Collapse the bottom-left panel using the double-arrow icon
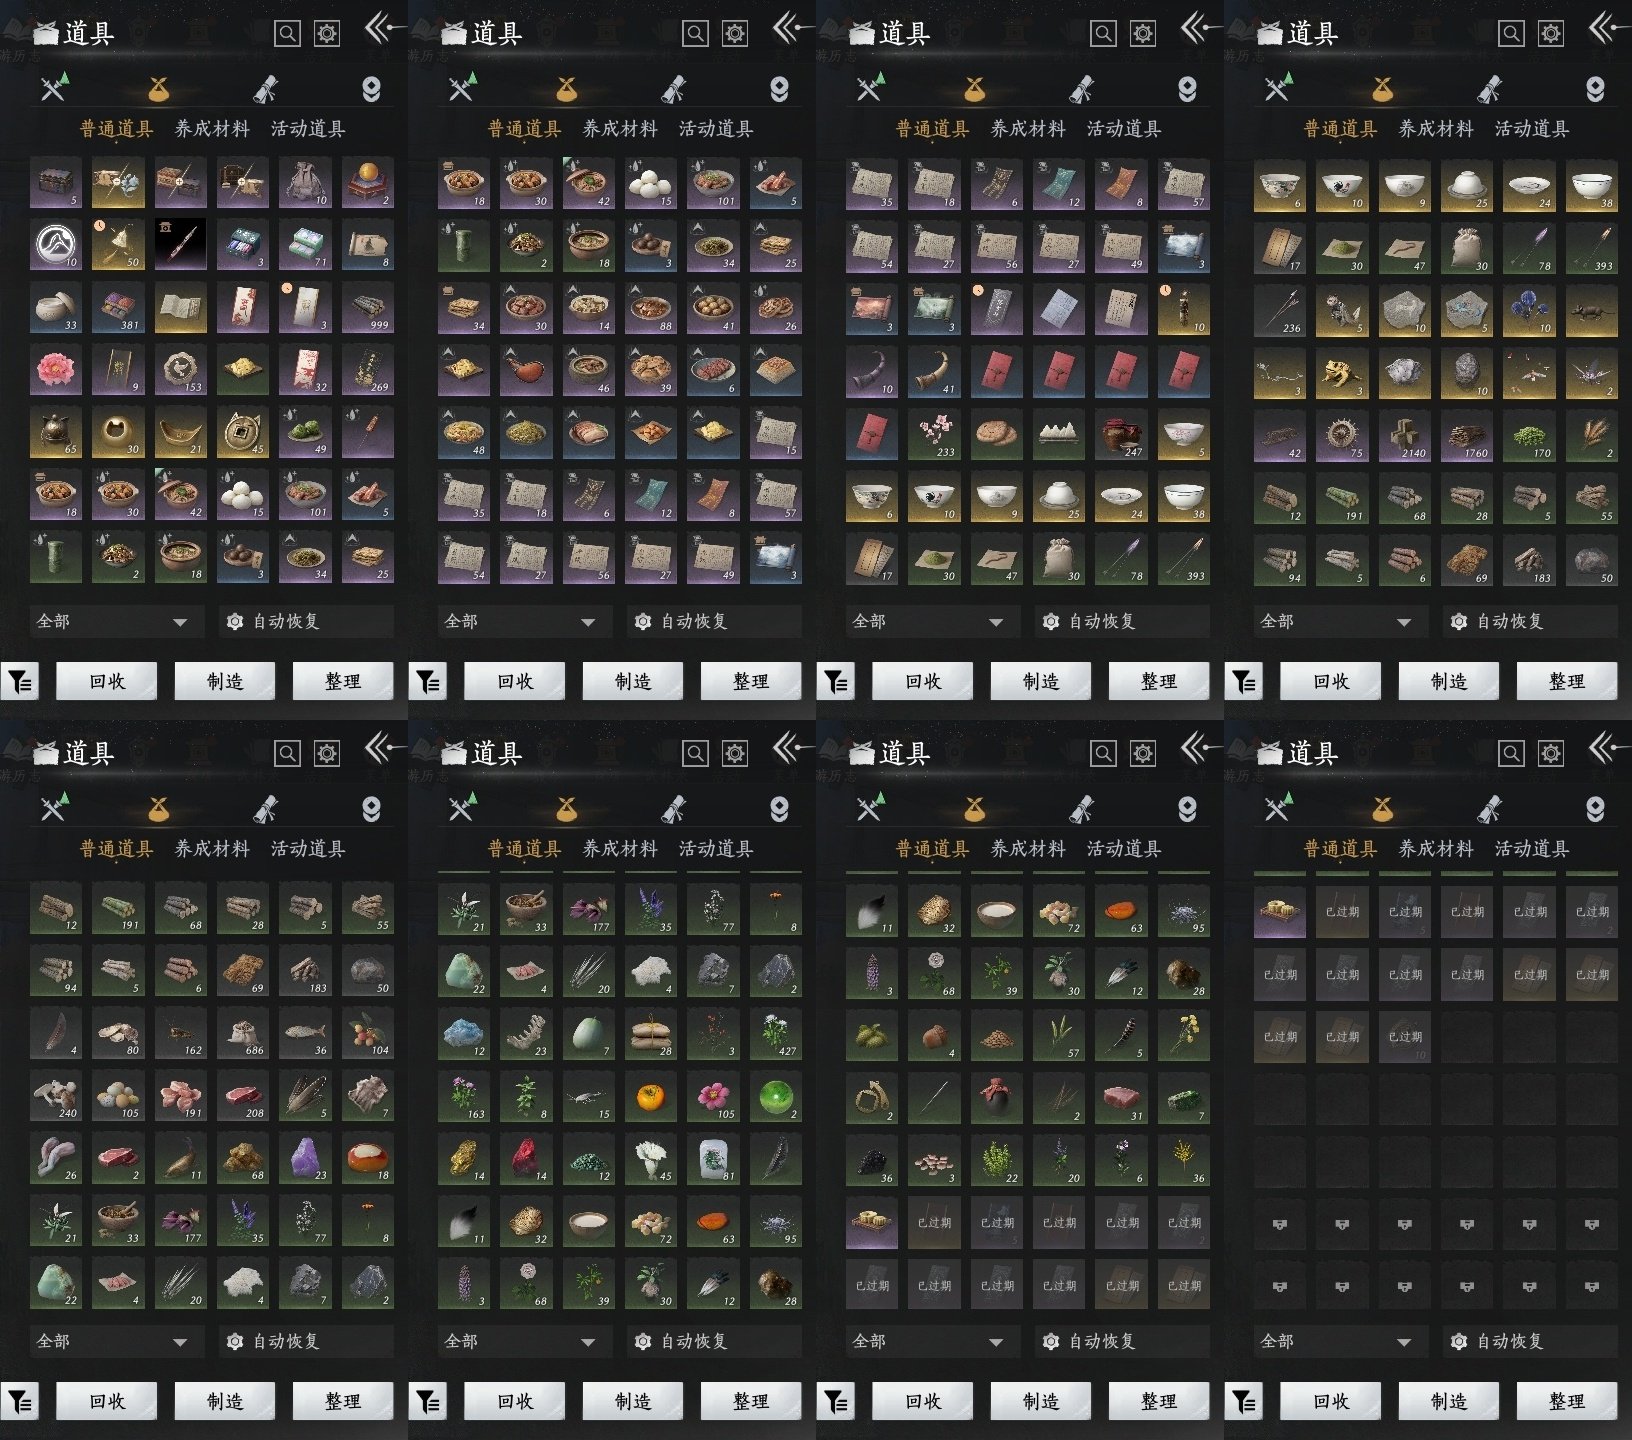Image resolution: width=1632 pixels, height=1440 pixels. click(380, 748)
